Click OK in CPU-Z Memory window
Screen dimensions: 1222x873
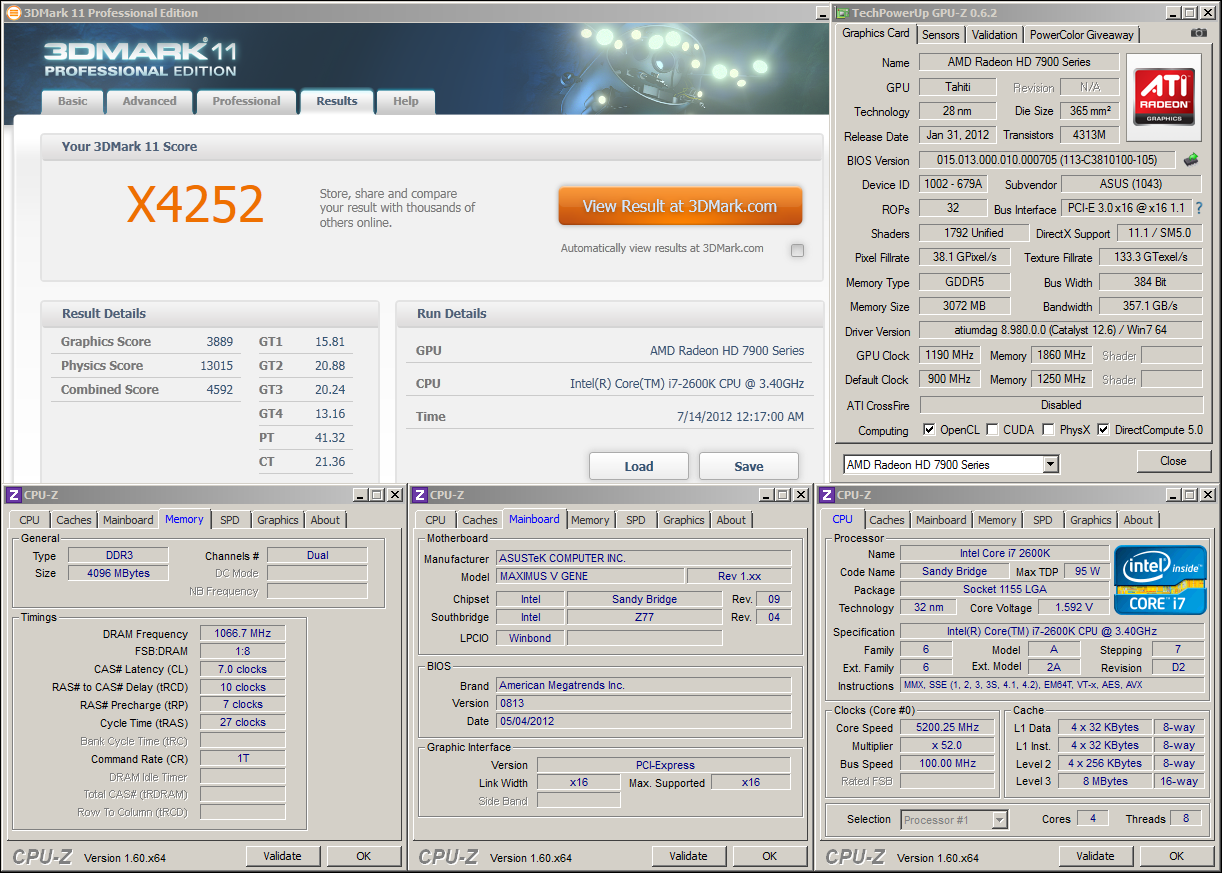364,856
